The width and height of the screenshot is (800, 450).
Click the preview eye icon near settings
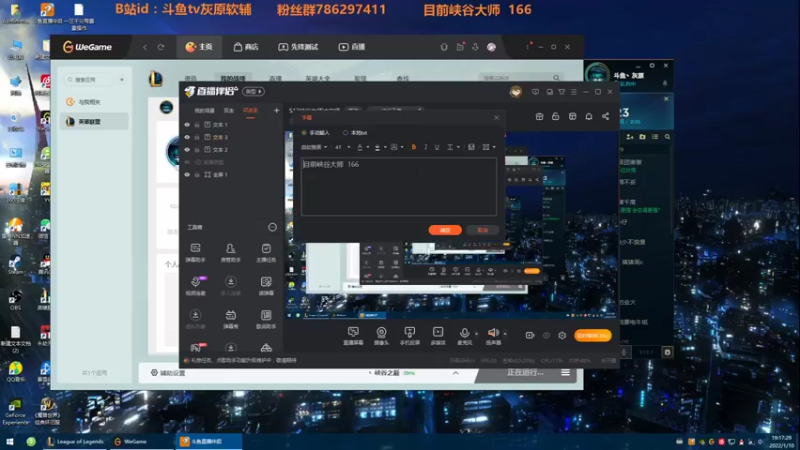546,335
